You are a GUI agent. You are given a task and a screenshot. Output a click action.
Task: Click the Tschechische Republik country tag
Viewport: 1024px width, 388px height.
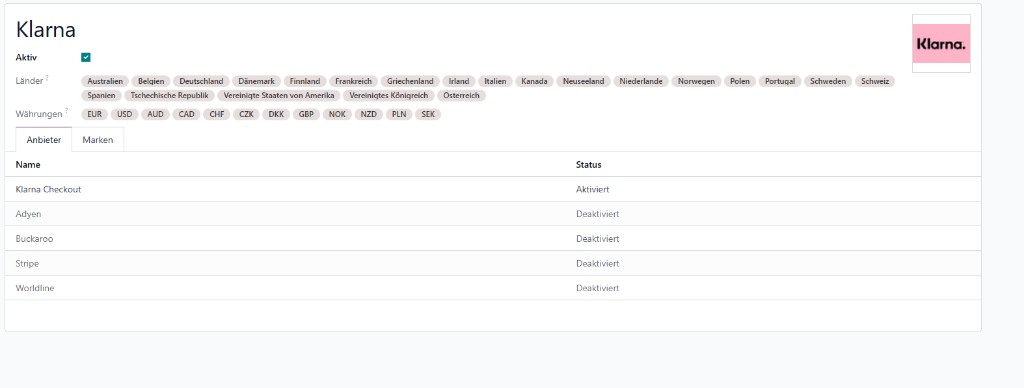click(169, 95)
